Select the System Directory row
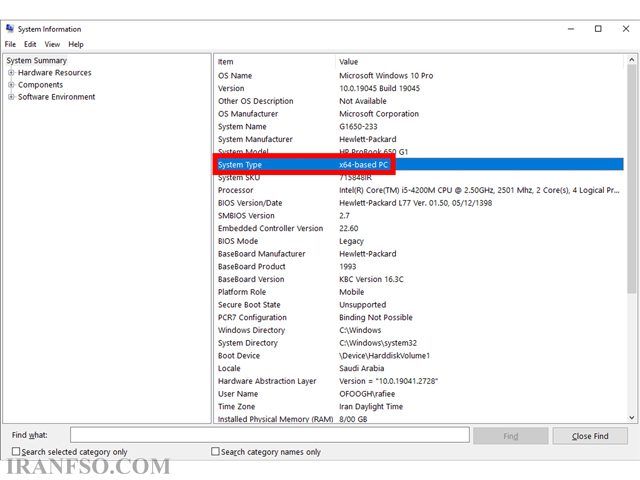Viewport: 640px width, 480px height. point(419,343)
